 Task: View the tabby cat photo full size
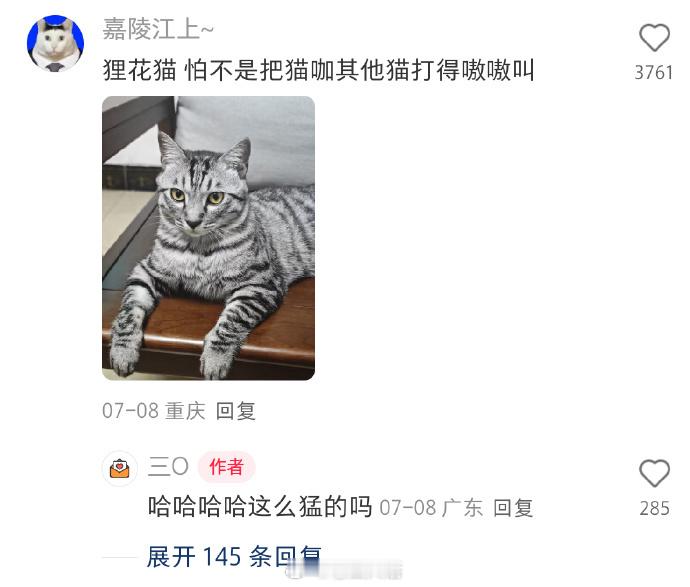click(209, 238)
